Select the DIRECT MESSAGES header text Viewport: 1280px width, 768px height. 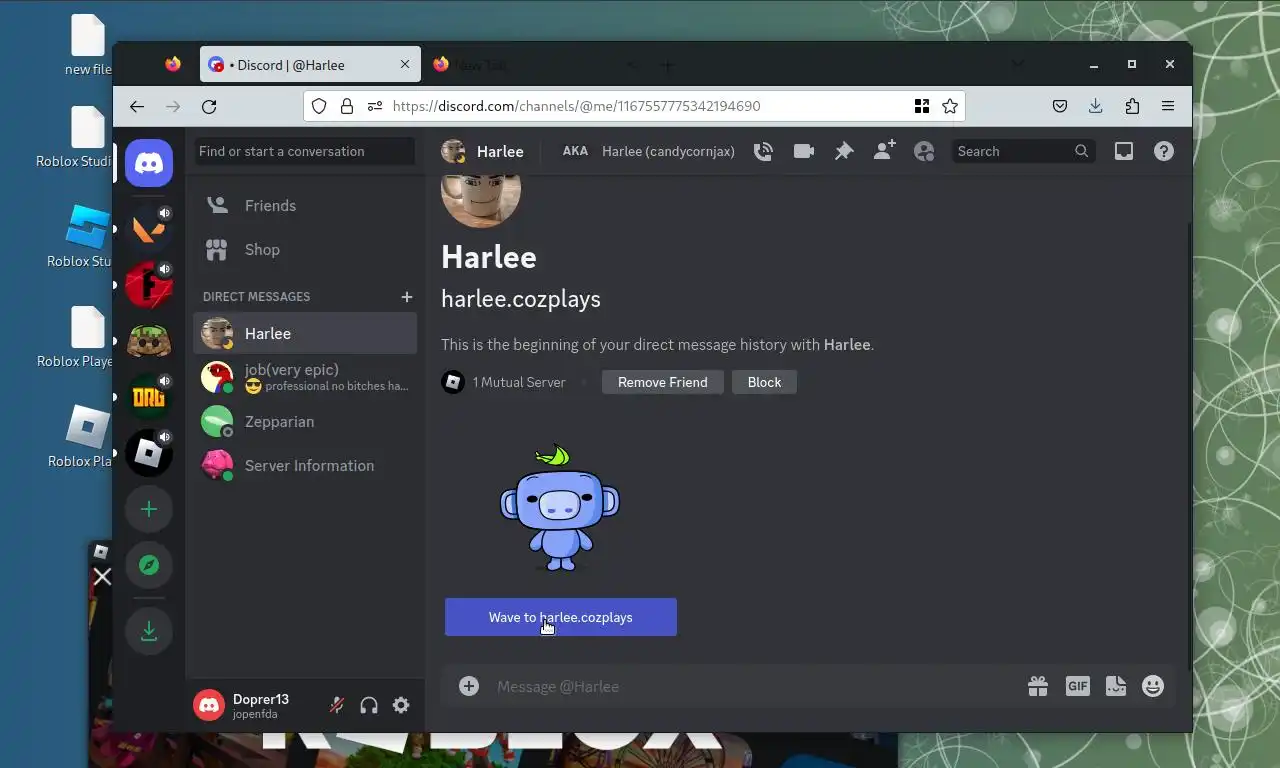click(256, 296)
